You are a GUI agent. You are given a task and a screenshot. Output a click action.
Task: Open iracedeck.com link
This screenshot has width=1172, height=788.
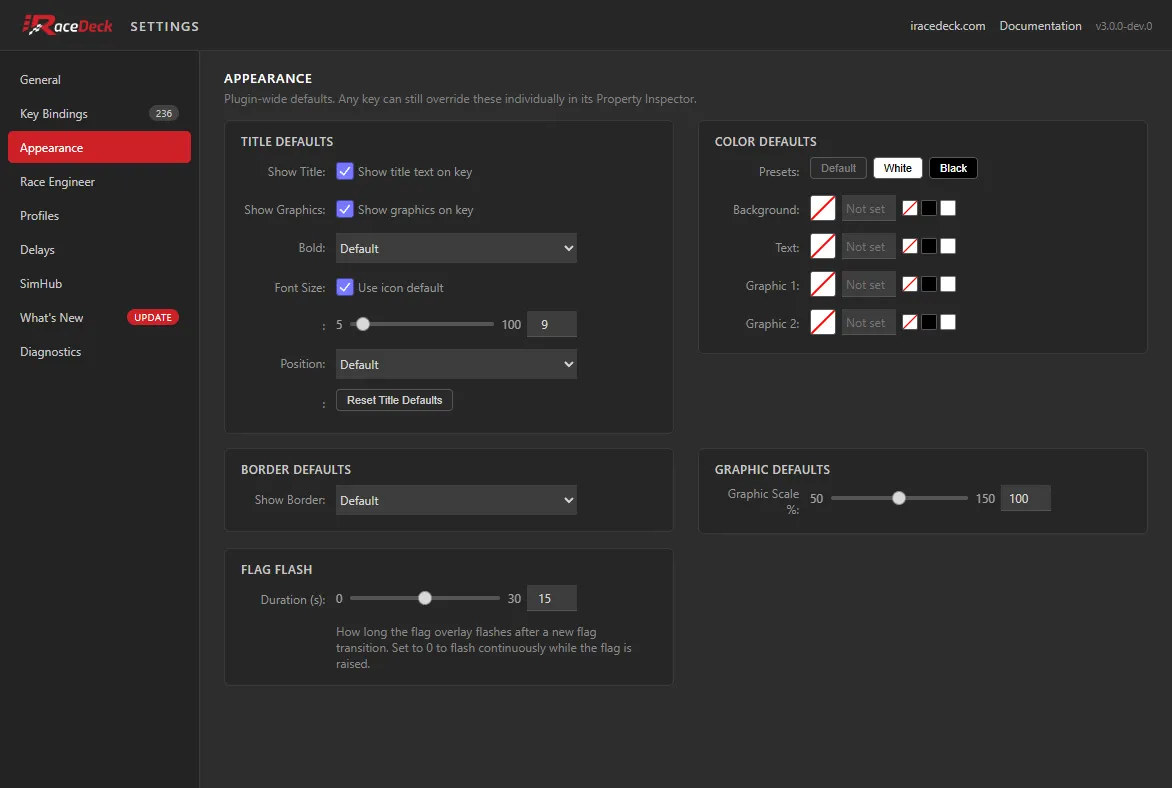coord(947,25)
